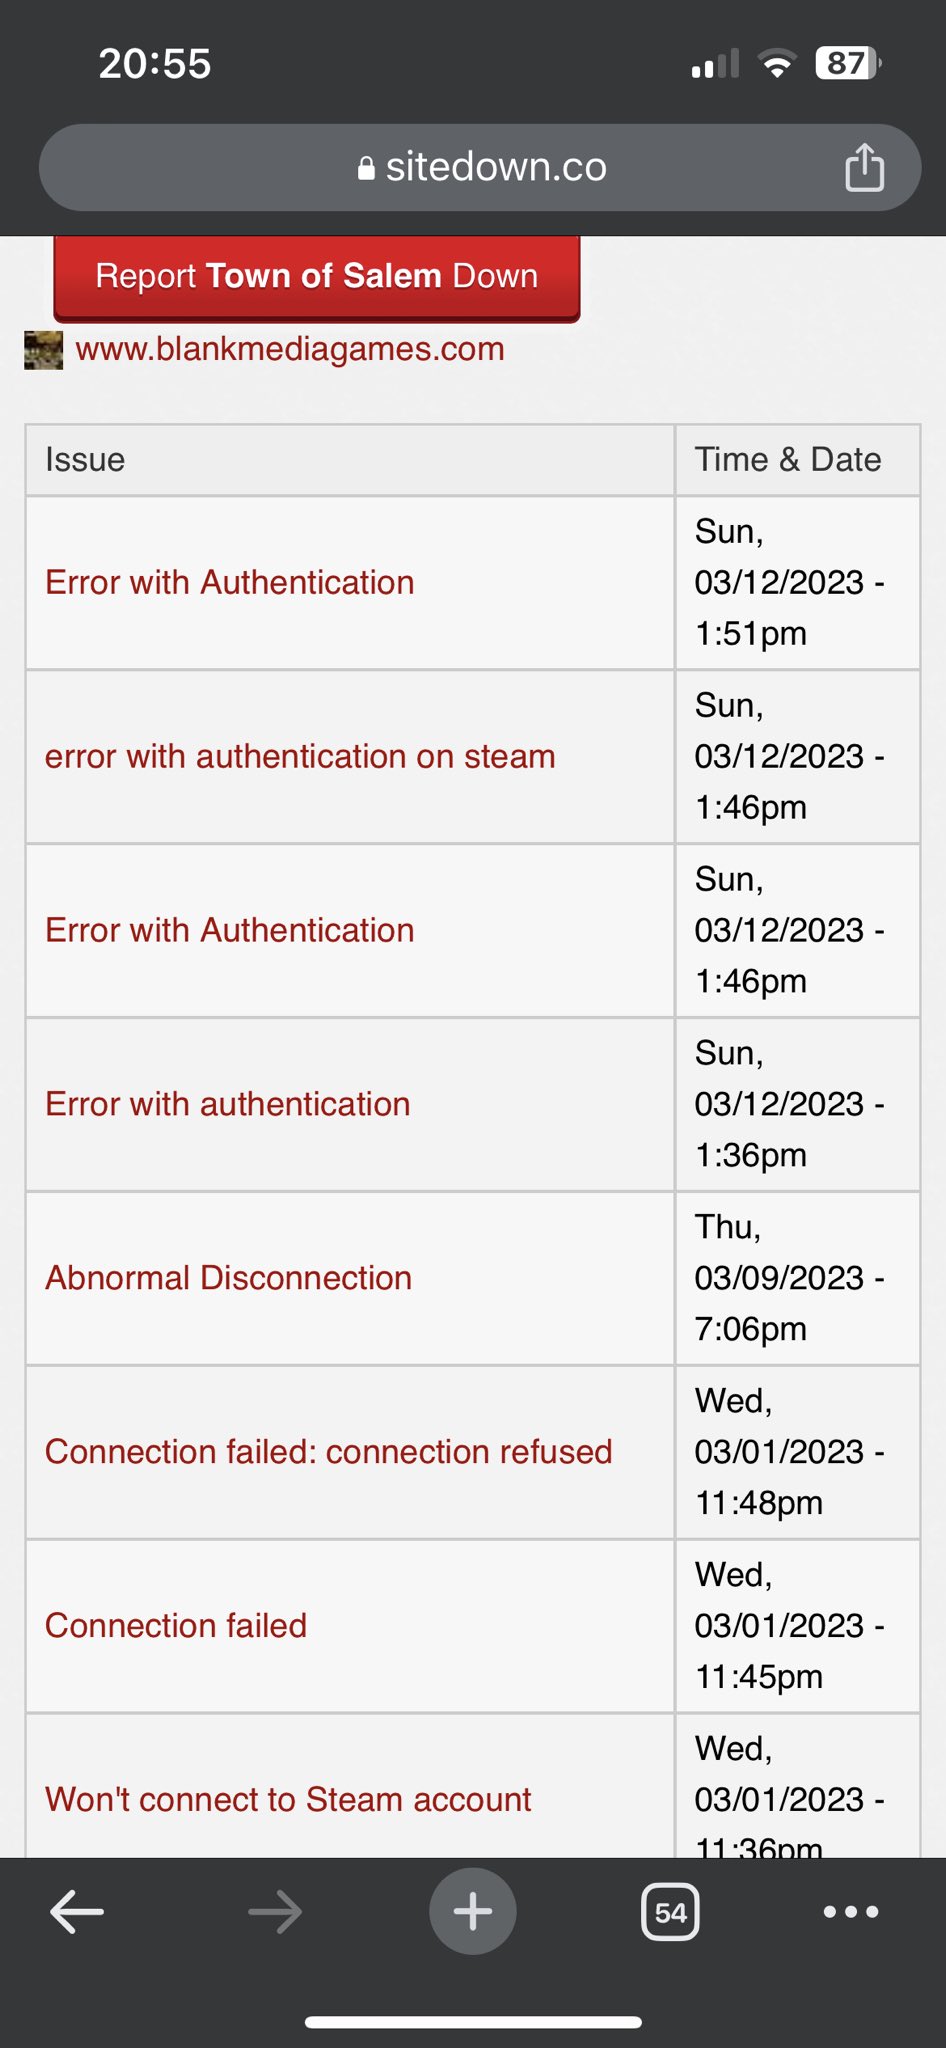This screenshot has height=2048, width=946.
Task: Open a new tab with plus icon
Action: click(x=472, y=1912)
